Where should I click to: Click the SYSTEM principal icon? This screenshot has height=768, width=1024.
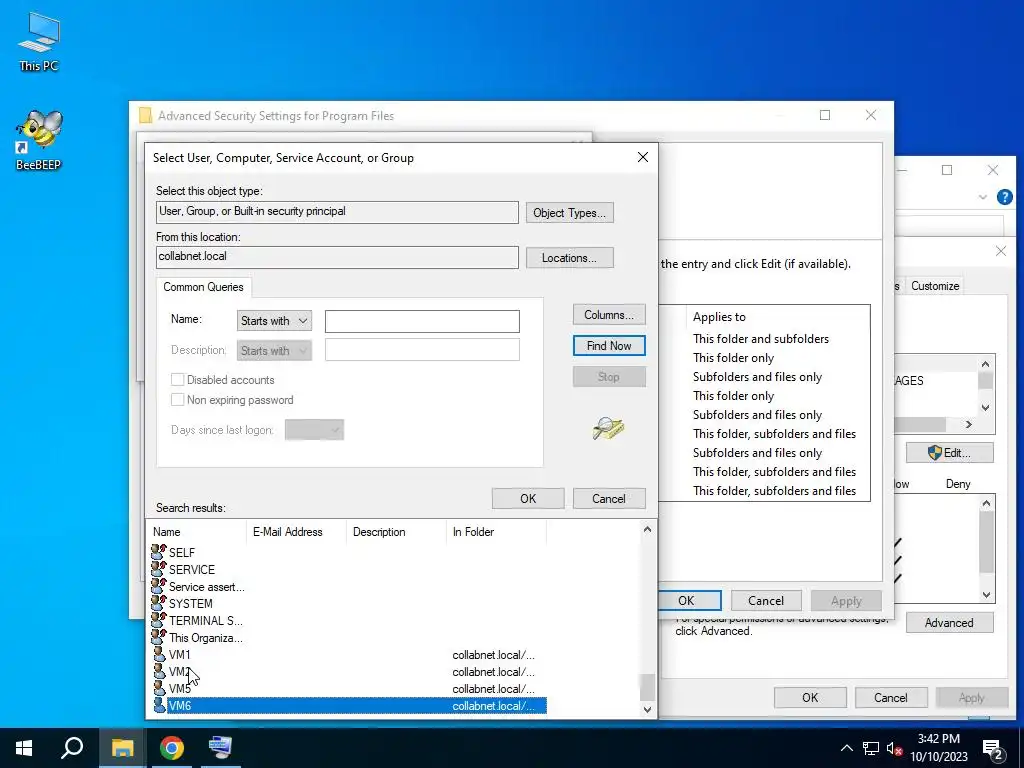coord(159,603)
